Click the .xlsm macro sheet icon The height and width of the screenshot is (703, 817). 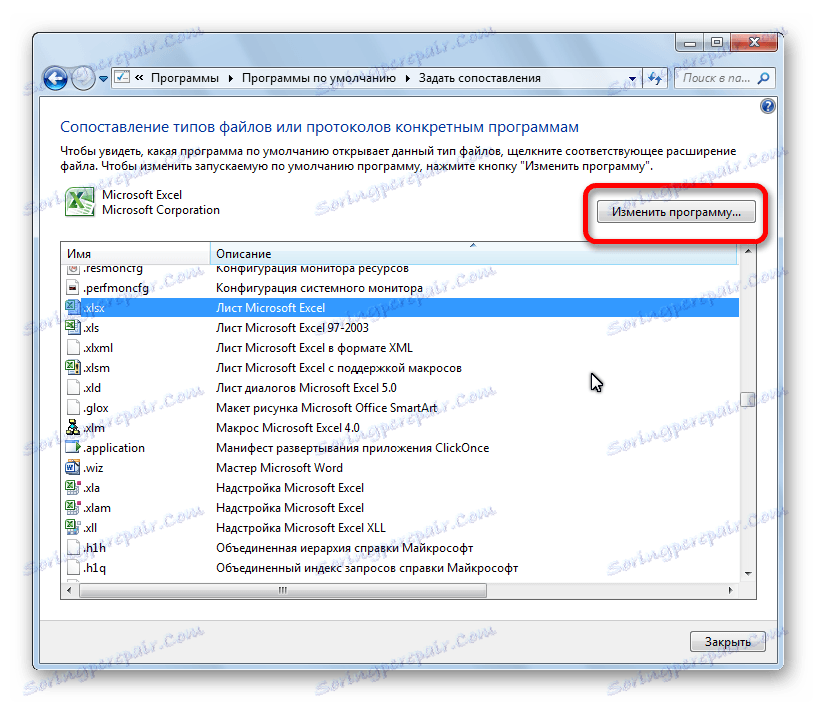pos(72,367)
